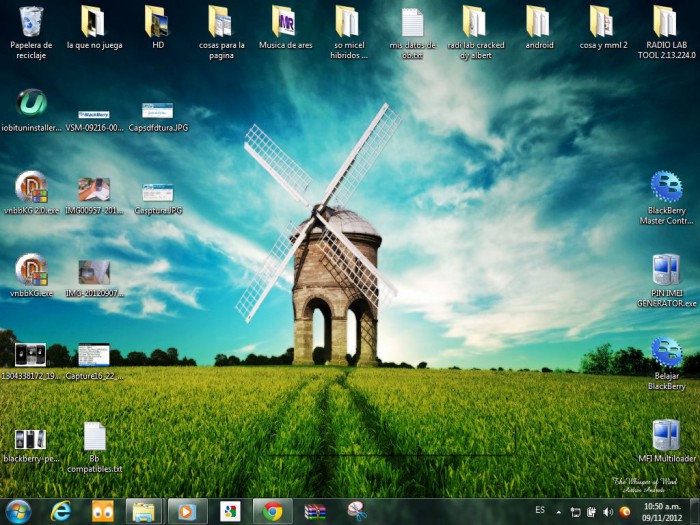This screenshot has height=525, width=700.
Task: Open the Windows Start menu
Action: click(x=18, y=511)
